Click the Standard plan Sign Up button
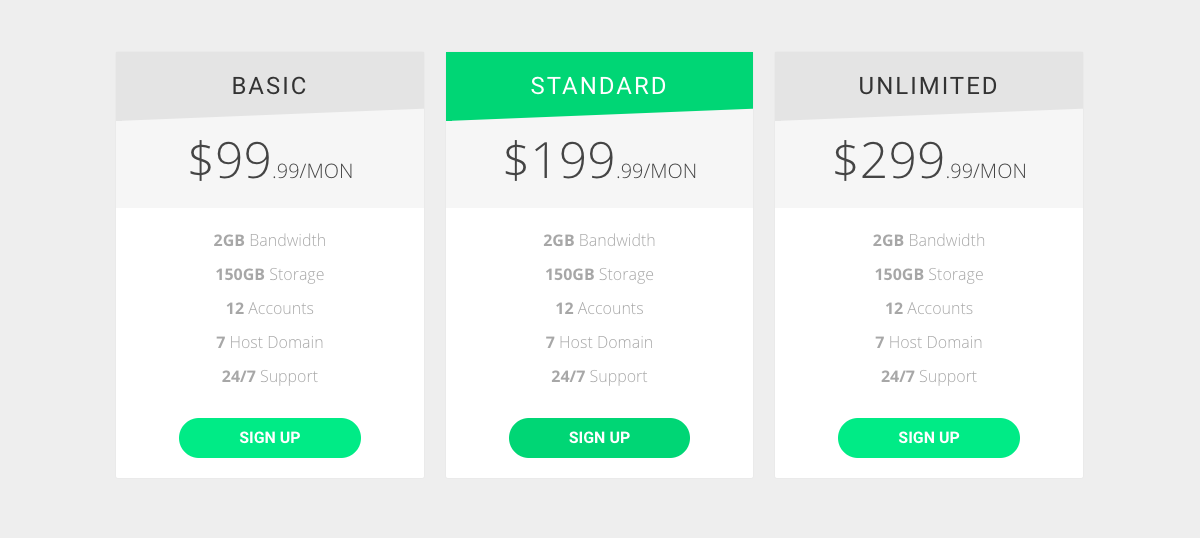This screenshot has height=538, width=1200. click(x=599, y=438)
